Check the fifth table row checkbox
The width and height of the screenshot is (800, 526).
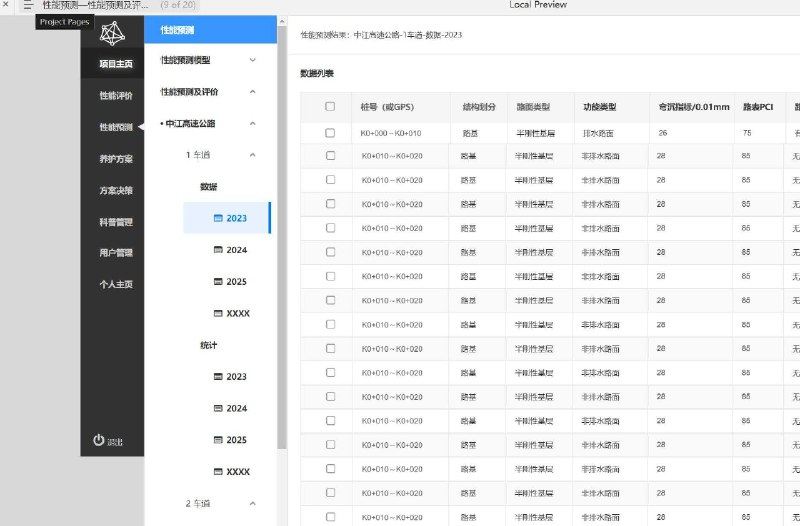click(x=330, y=228)
